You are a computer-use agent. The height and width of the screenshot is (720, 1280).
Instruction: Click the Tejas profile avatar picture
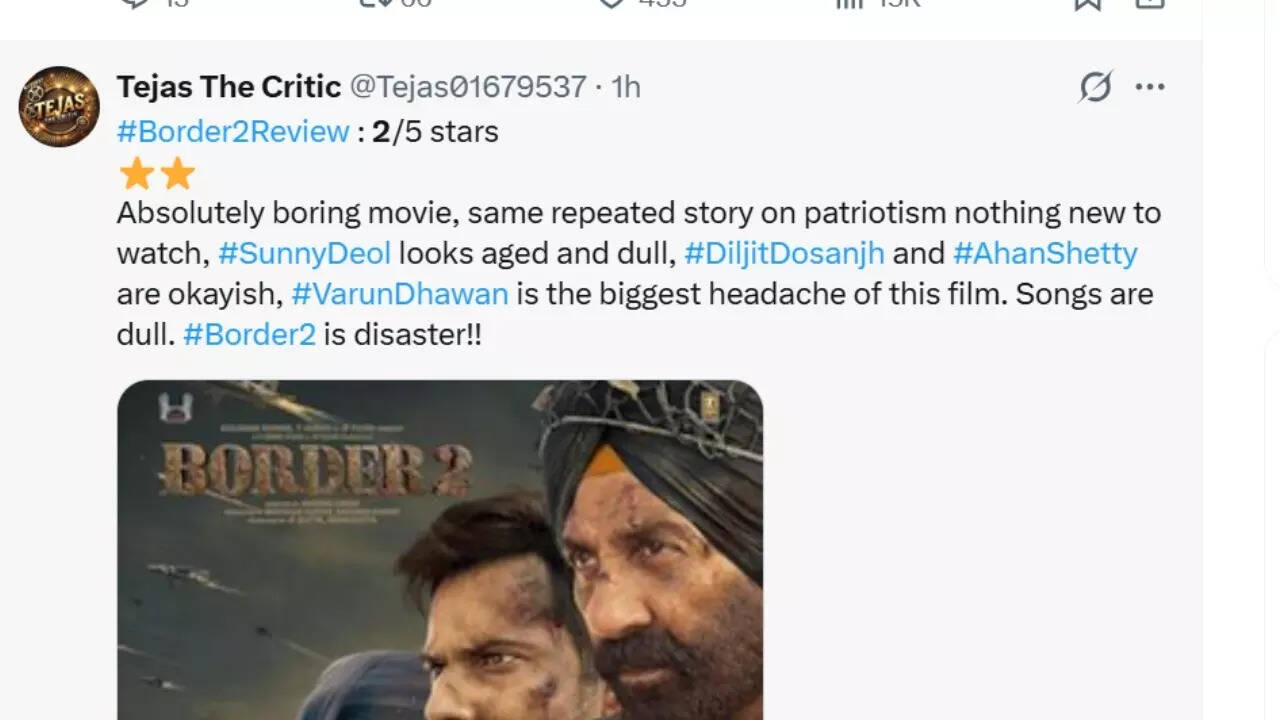pos(59,107)
